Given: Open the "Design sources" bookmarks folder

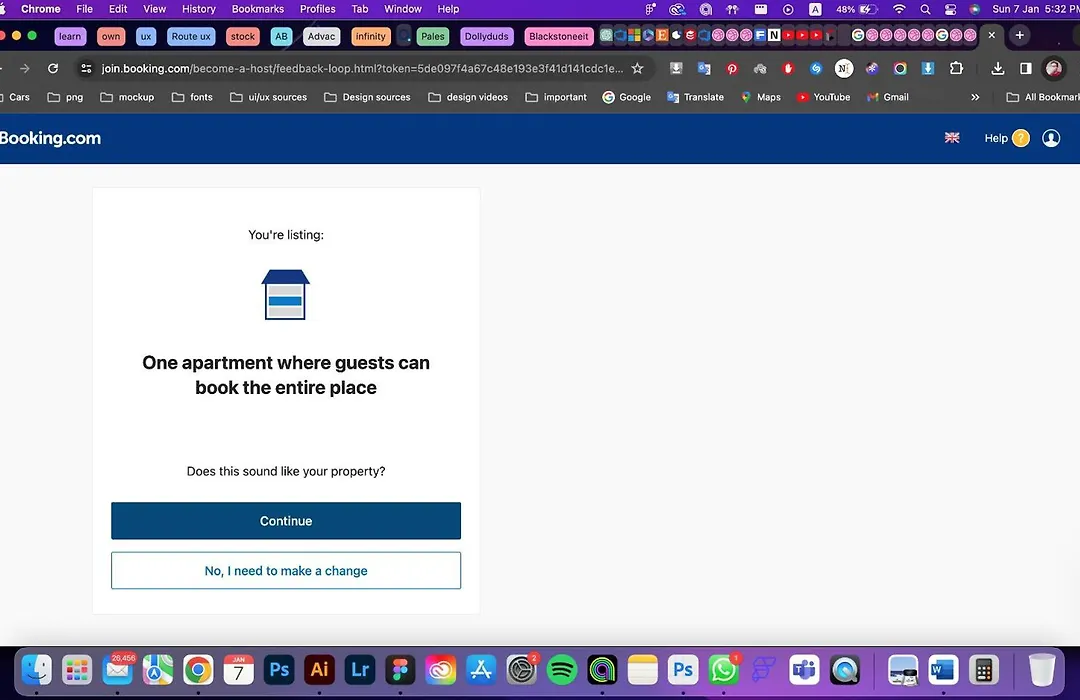Looking at the screenshot, I should (367, 97).
